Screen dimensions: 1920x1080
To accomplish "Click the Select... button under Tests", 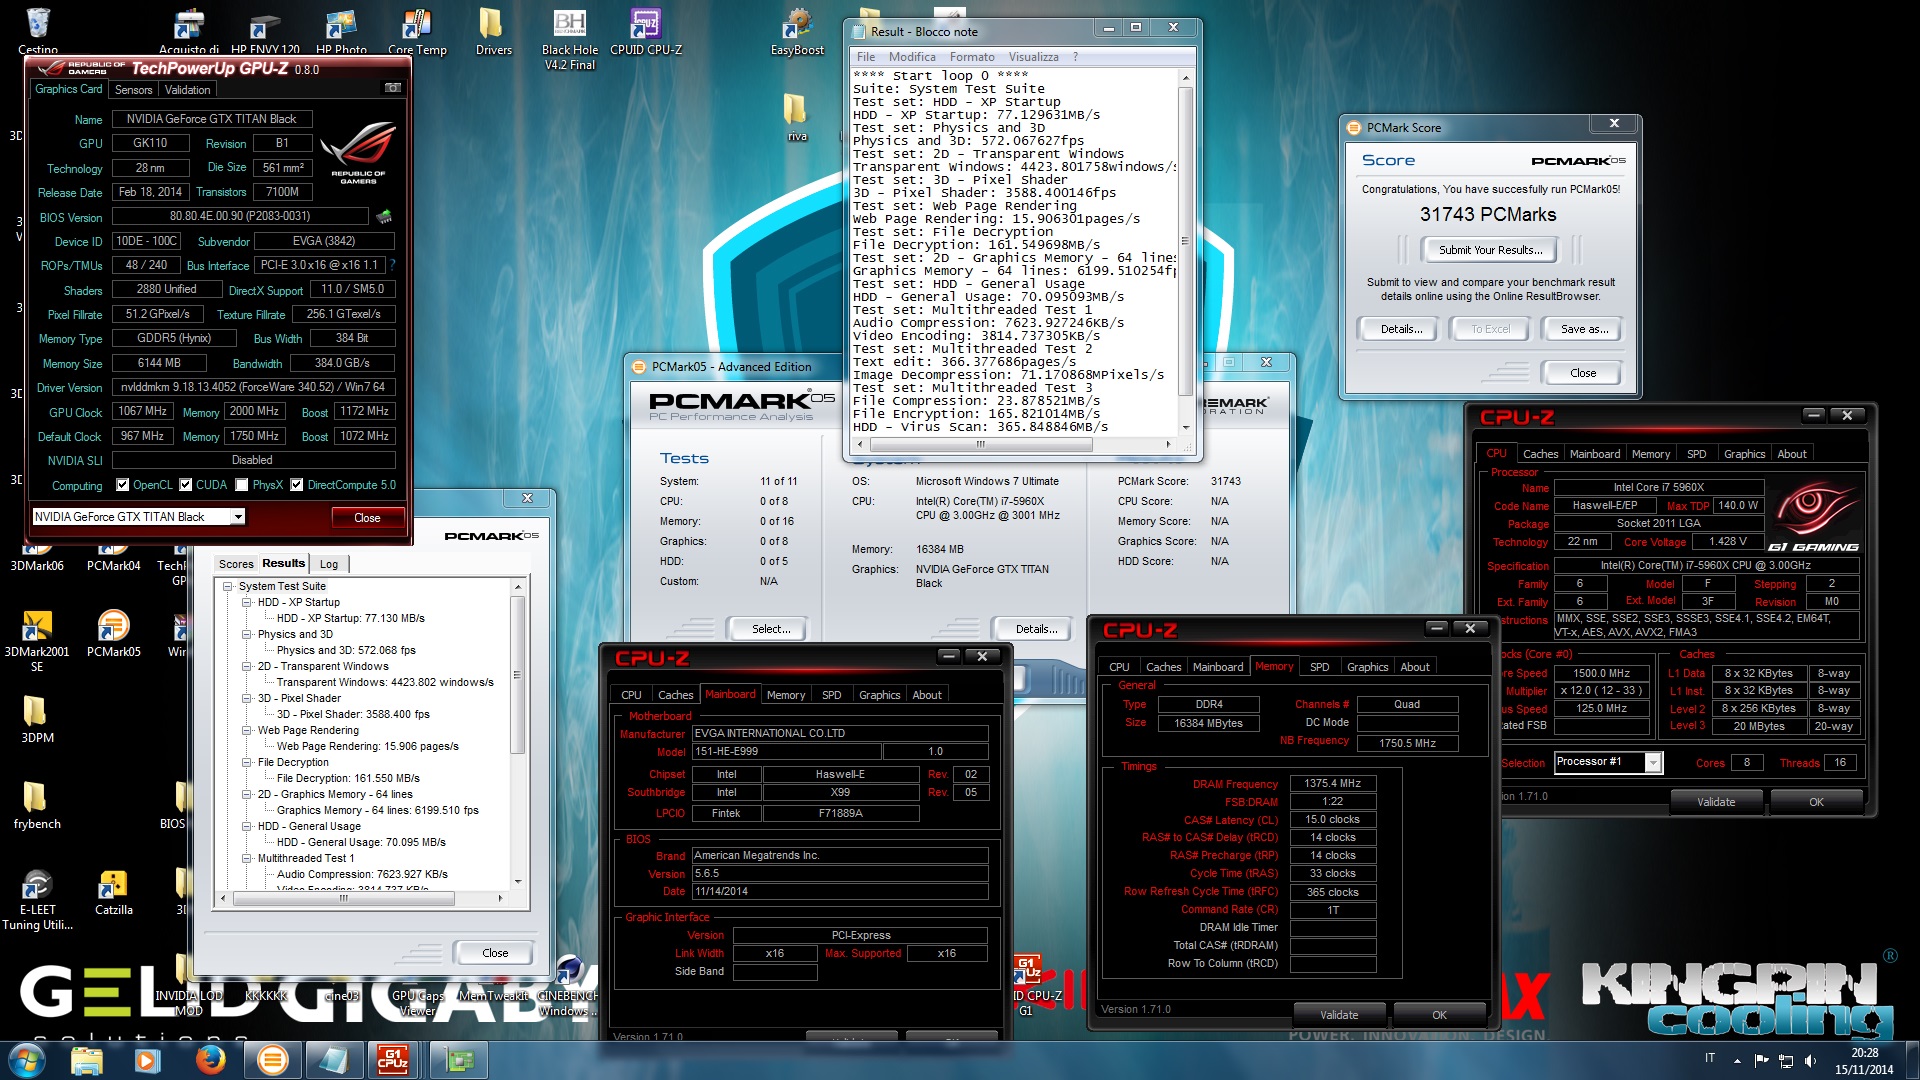I will click(771, 629).
